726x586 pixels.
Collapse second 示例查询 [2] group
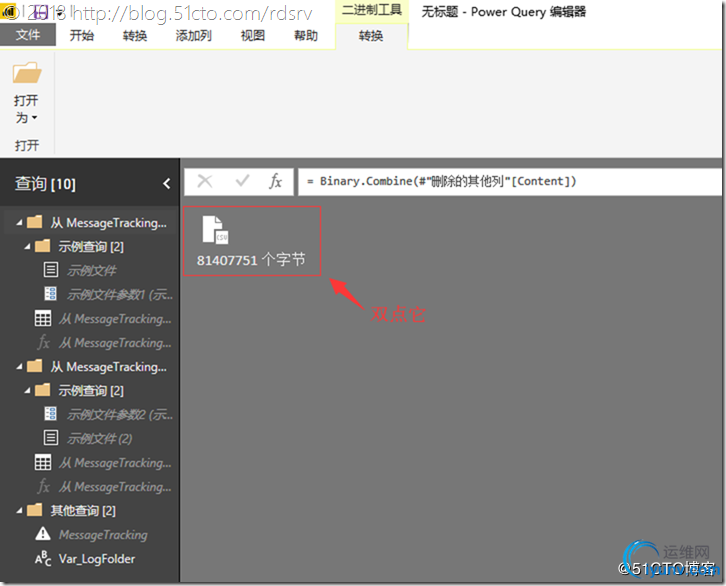point(27,391)
